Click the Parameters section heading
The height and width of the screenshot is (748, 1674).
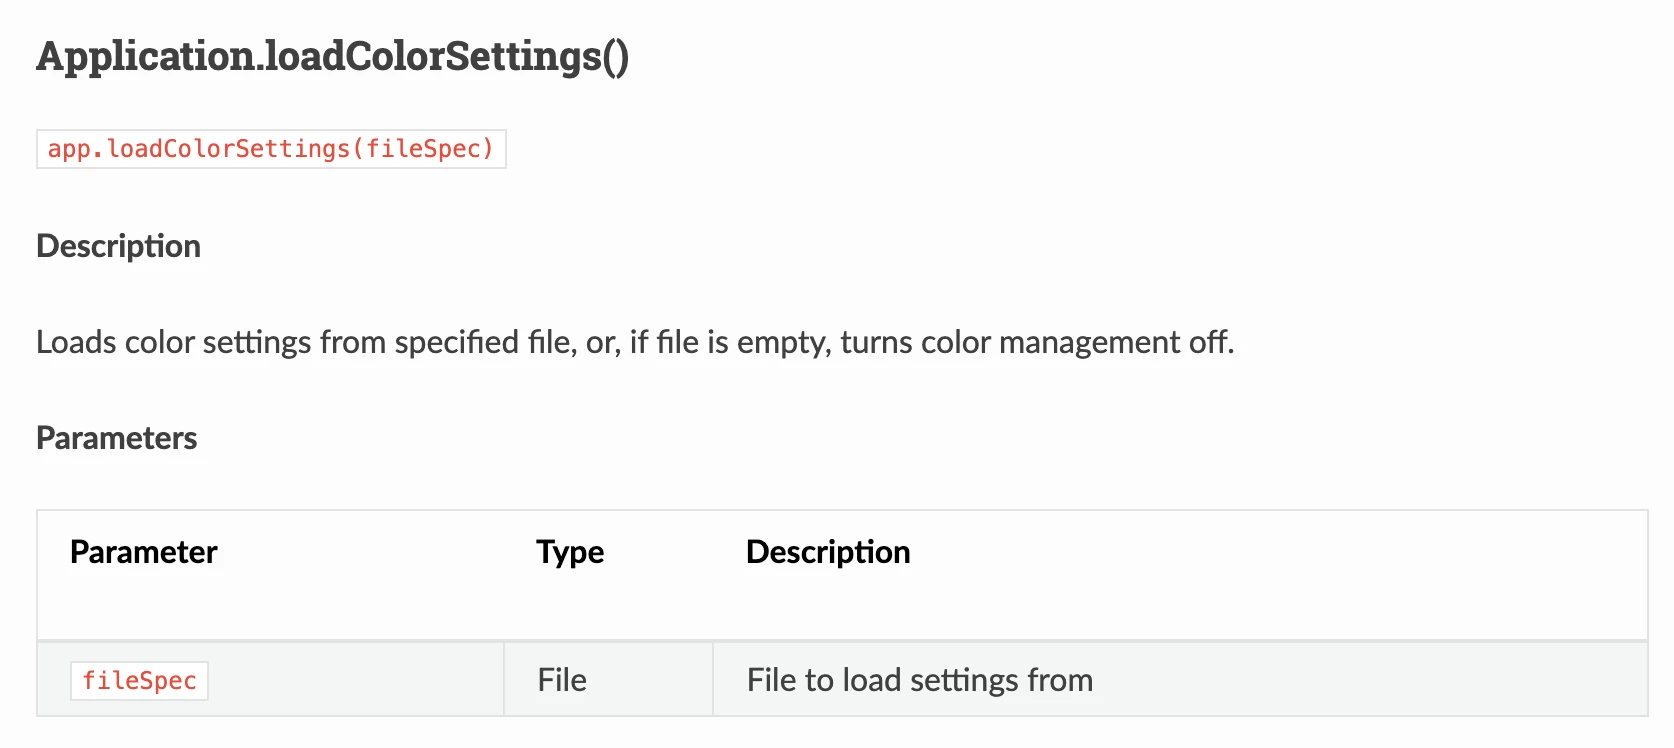click(x=116, y=438)
